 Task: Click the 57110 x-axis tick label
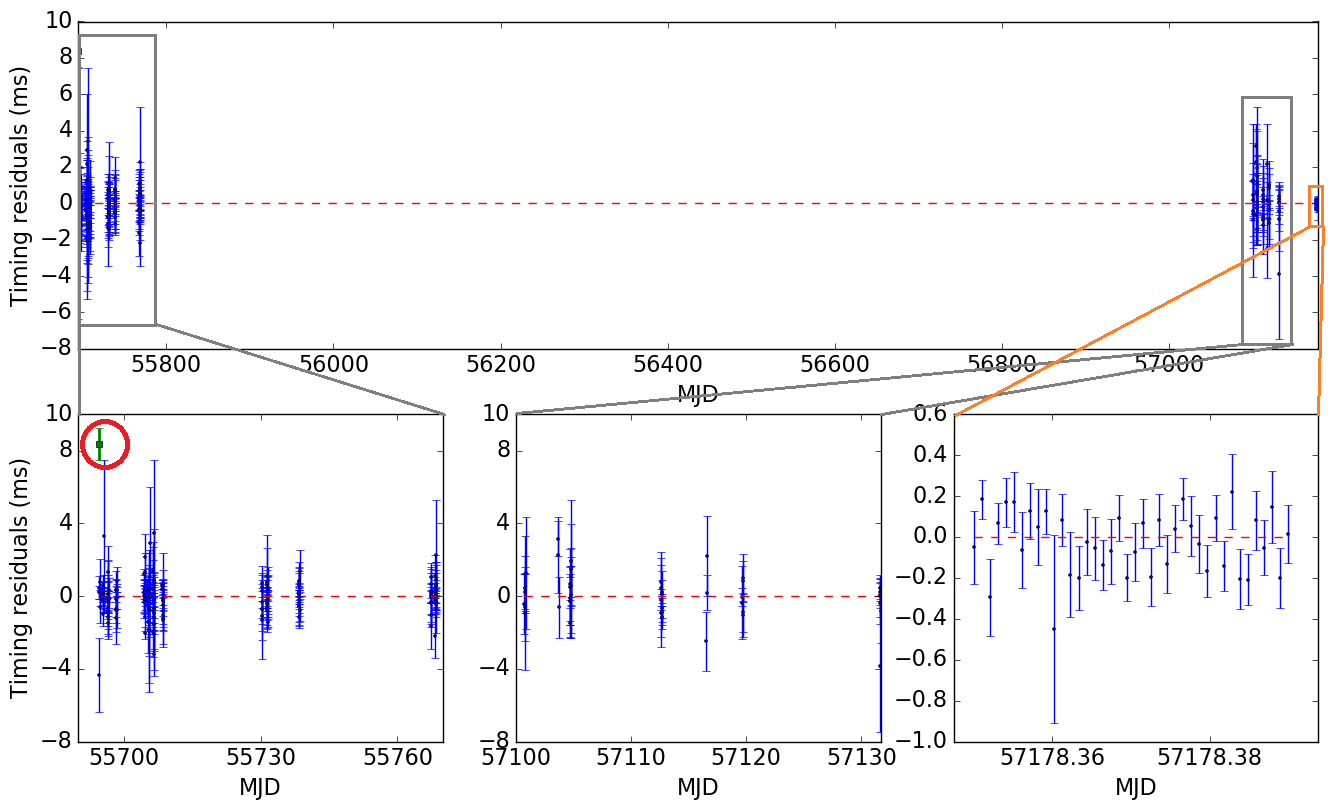(x=632, y=758)
